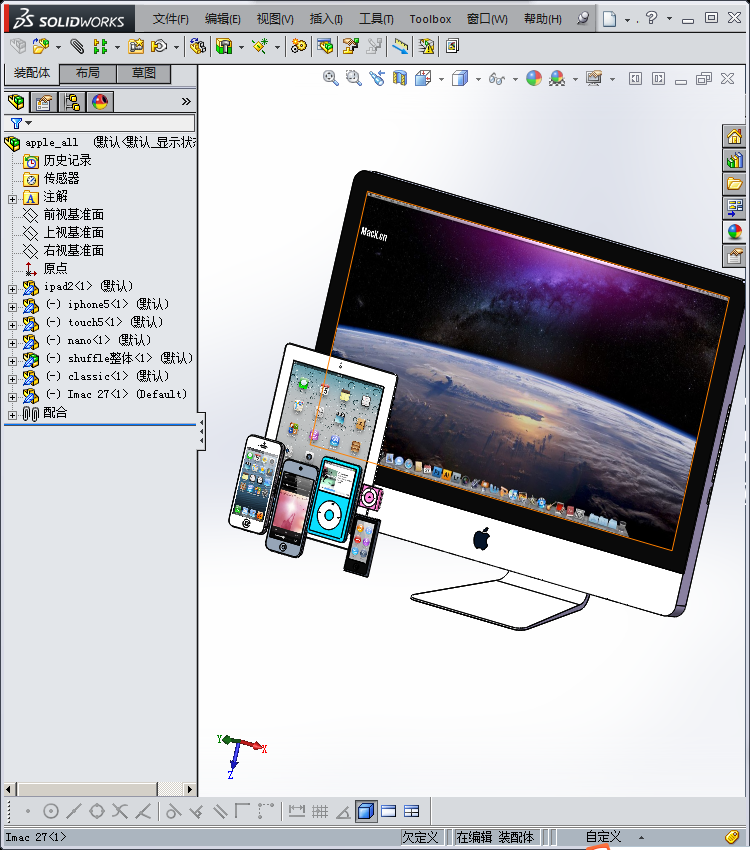This screenshot has width=750, height=850.
Task: Click the Exploded View icon
Action: tap(351, 47)
